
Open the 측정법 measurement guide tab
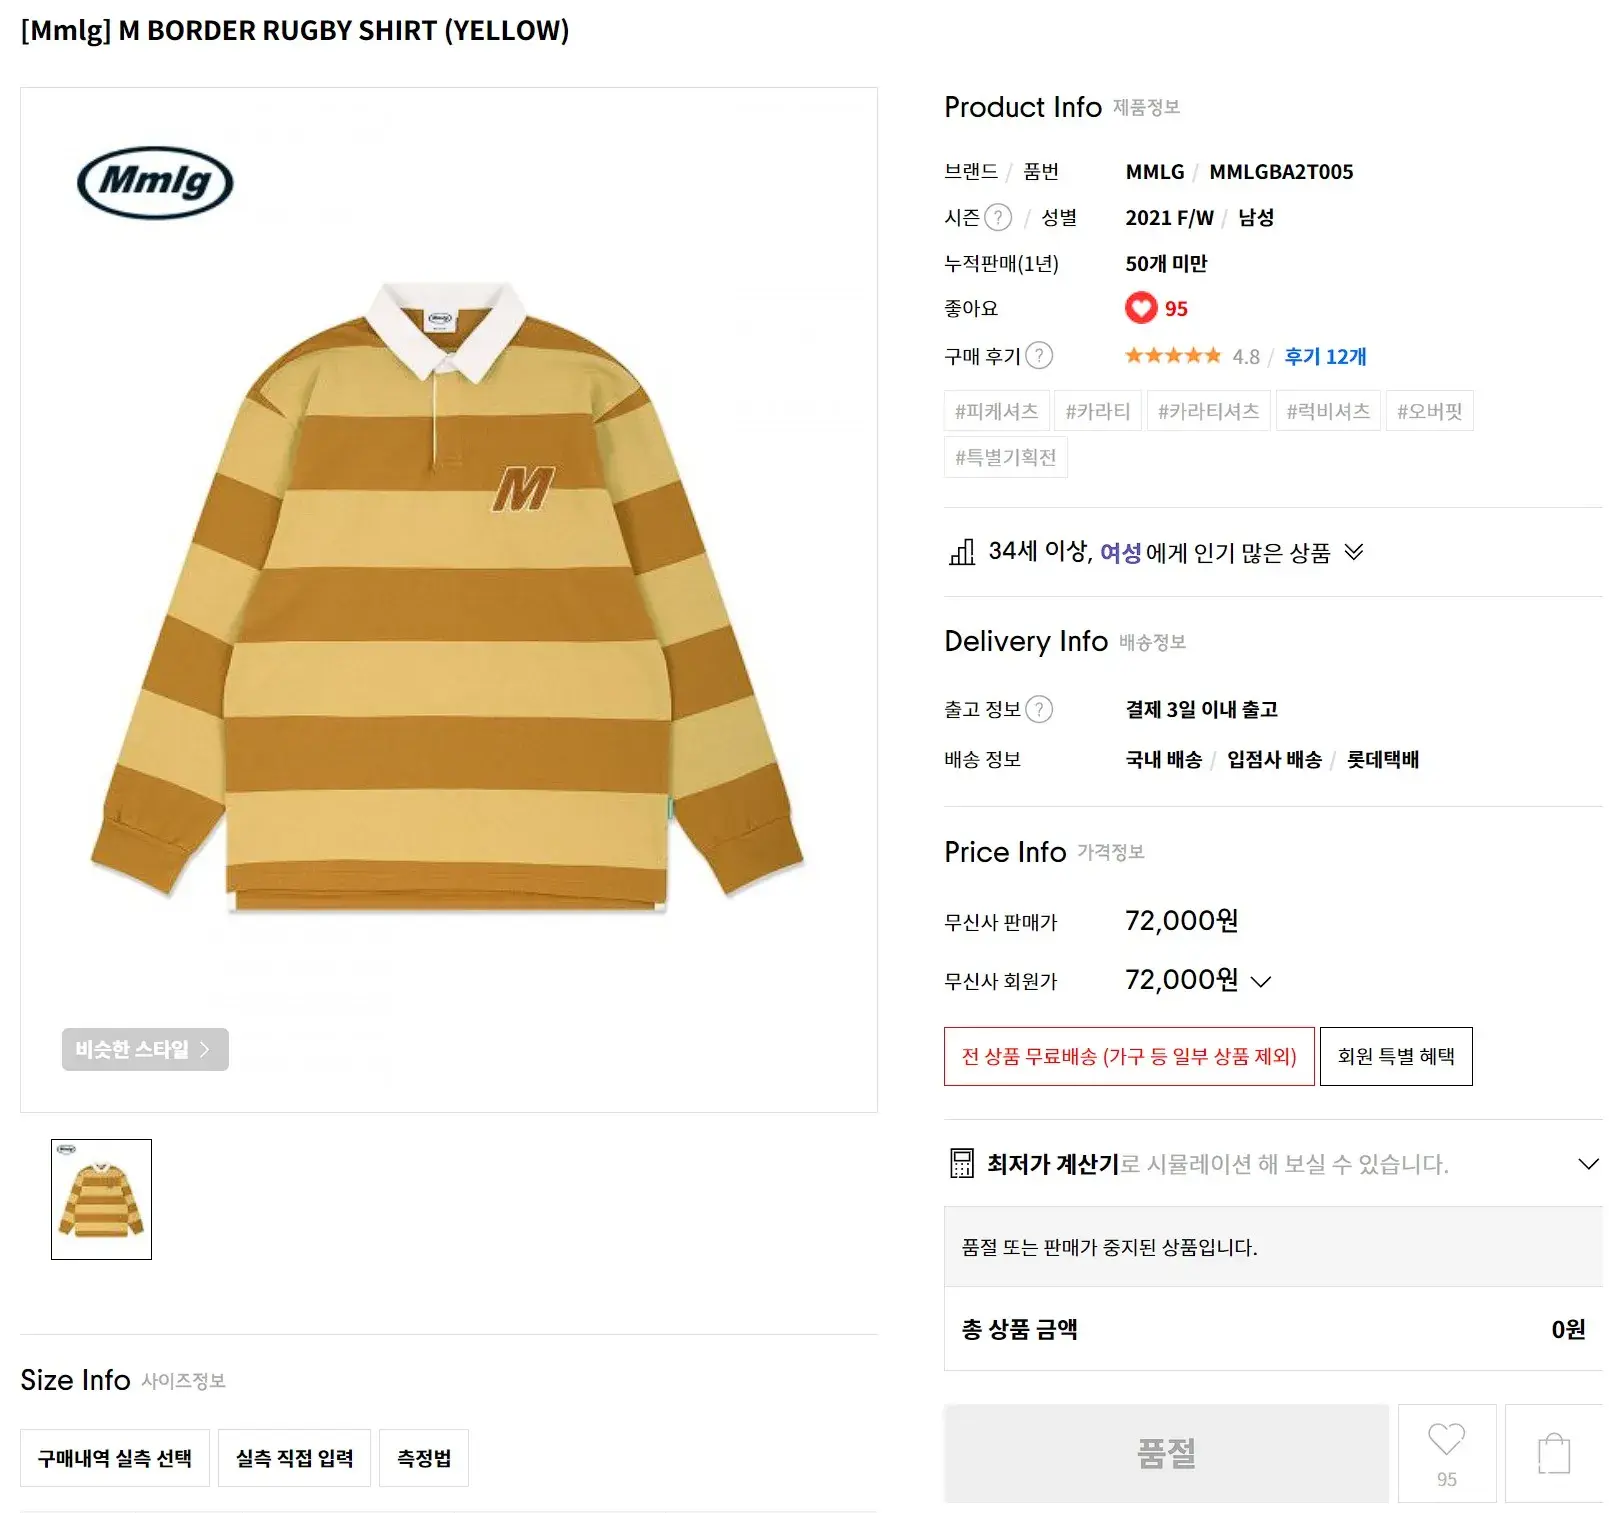[424, 1458]
